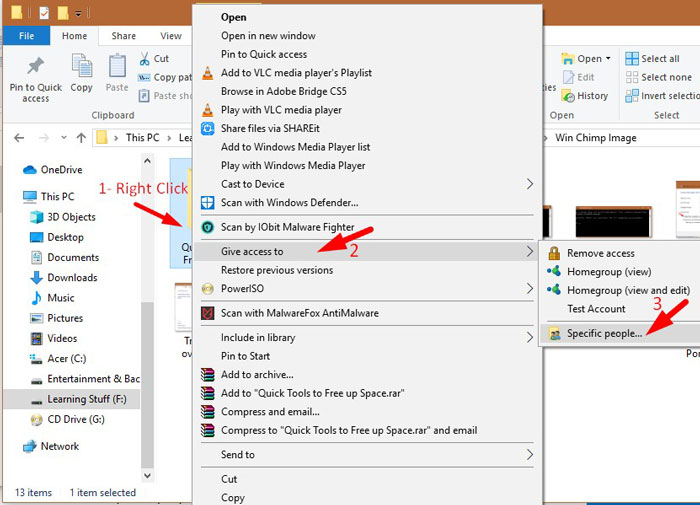
Task: Expand the Send to submenu arrow
Action: pos(529,455)
